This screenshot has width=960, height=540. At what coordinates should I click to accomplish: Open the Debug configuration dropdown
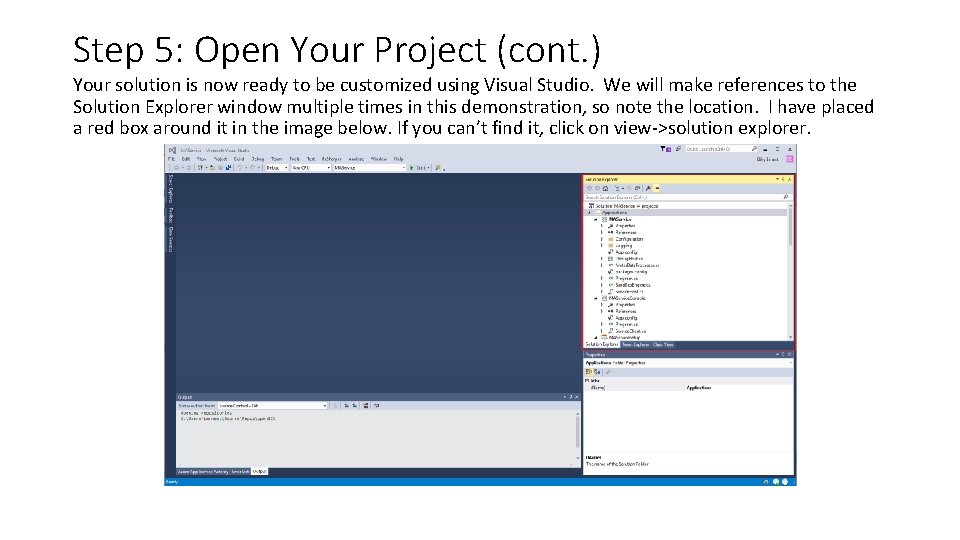pos(277,168)
